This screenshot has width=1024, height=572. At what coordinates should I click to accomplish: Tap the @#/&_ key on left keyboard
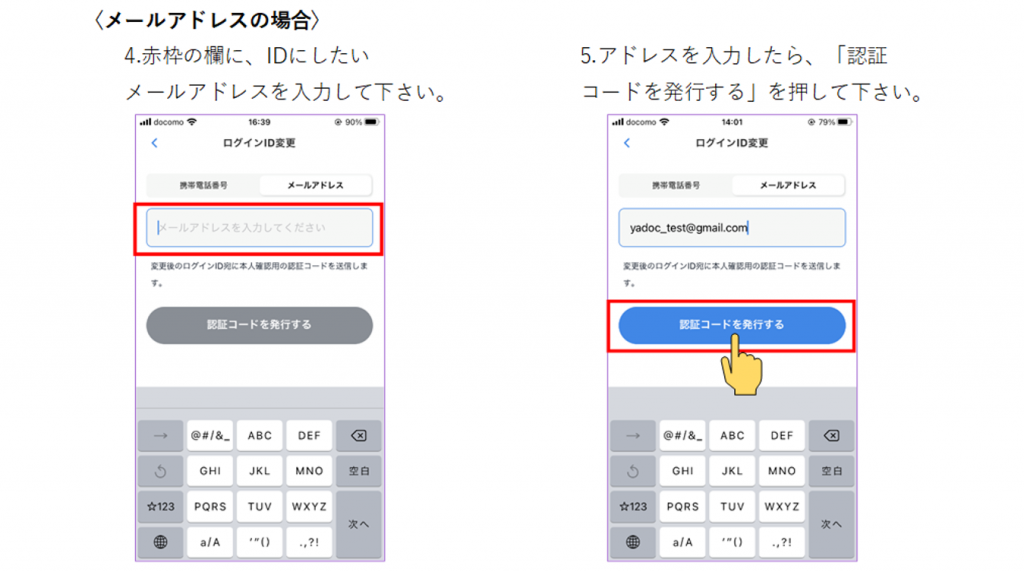coord(210,436)
